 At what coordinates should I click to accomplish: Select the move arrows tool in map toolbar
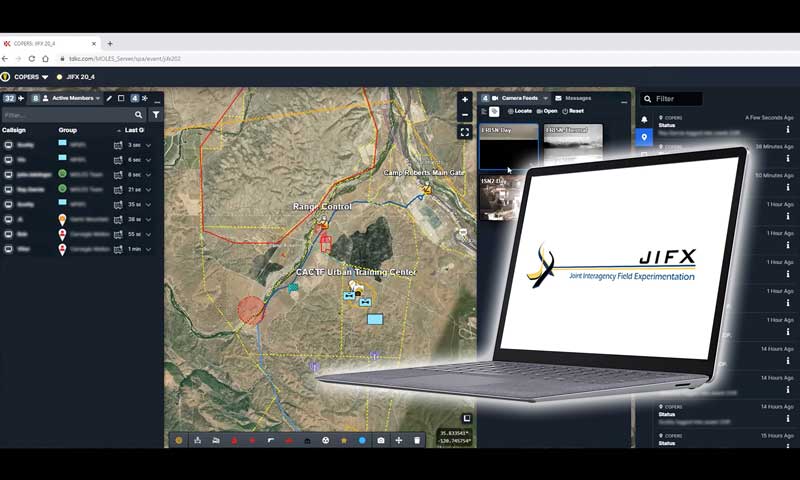[x=398, y=440]
